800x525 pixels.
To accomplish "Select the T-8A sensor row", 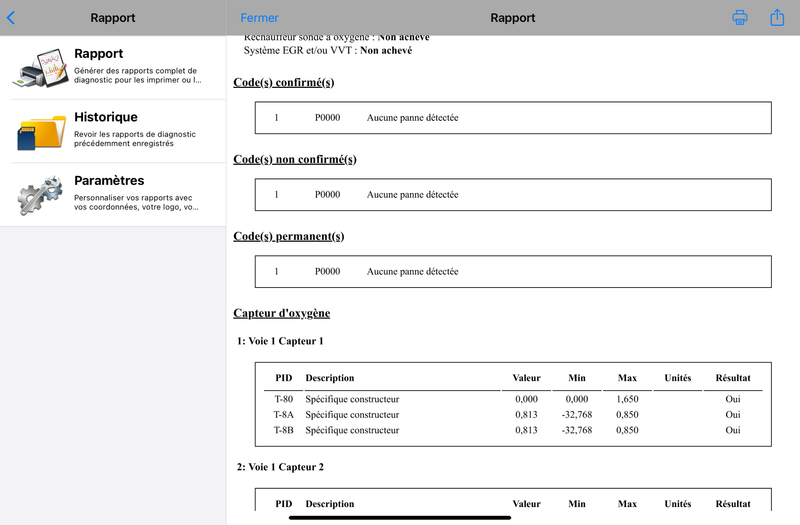I will point(513,414).
